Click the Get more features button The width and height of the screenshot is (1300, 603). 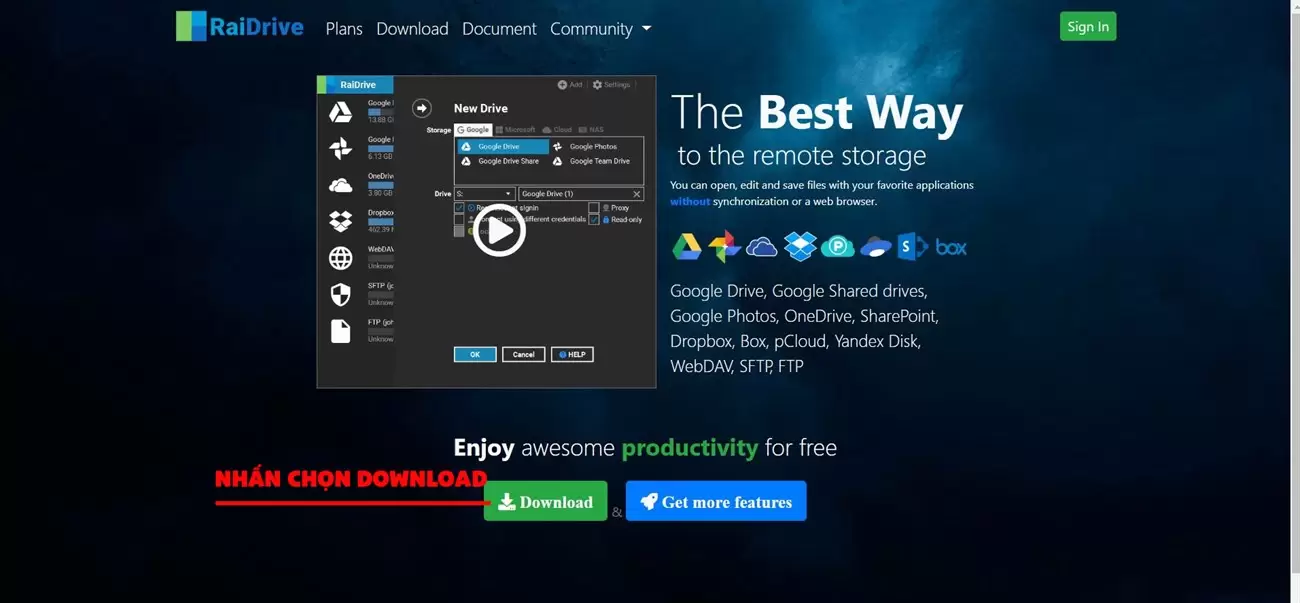click(716, 501)
